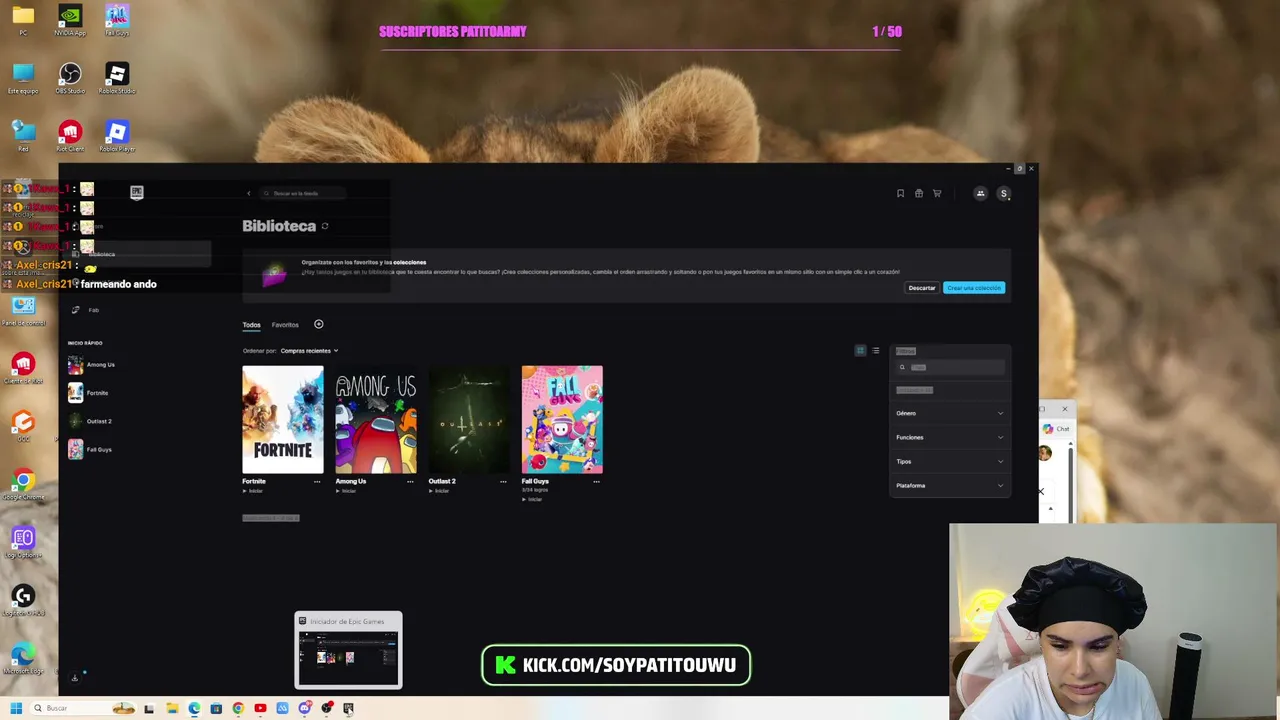Image resolution: width=1280 pixels, height=720 pixels.
Task: Open the NVIDIA App desktop icon
Action: [x=70, y=21]
